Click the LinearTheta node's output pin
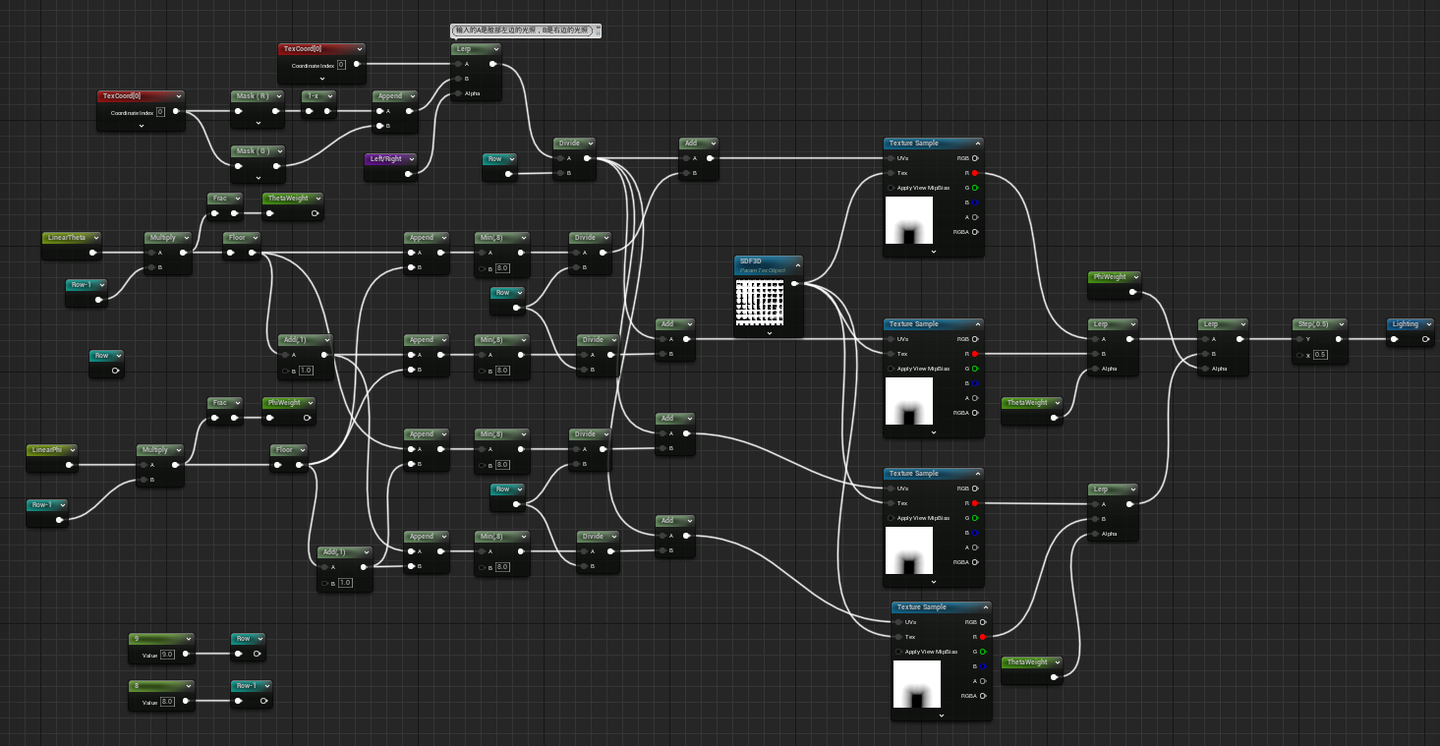Image resolution: width=1440 pixels, height=746 pixels. point(93,253)
